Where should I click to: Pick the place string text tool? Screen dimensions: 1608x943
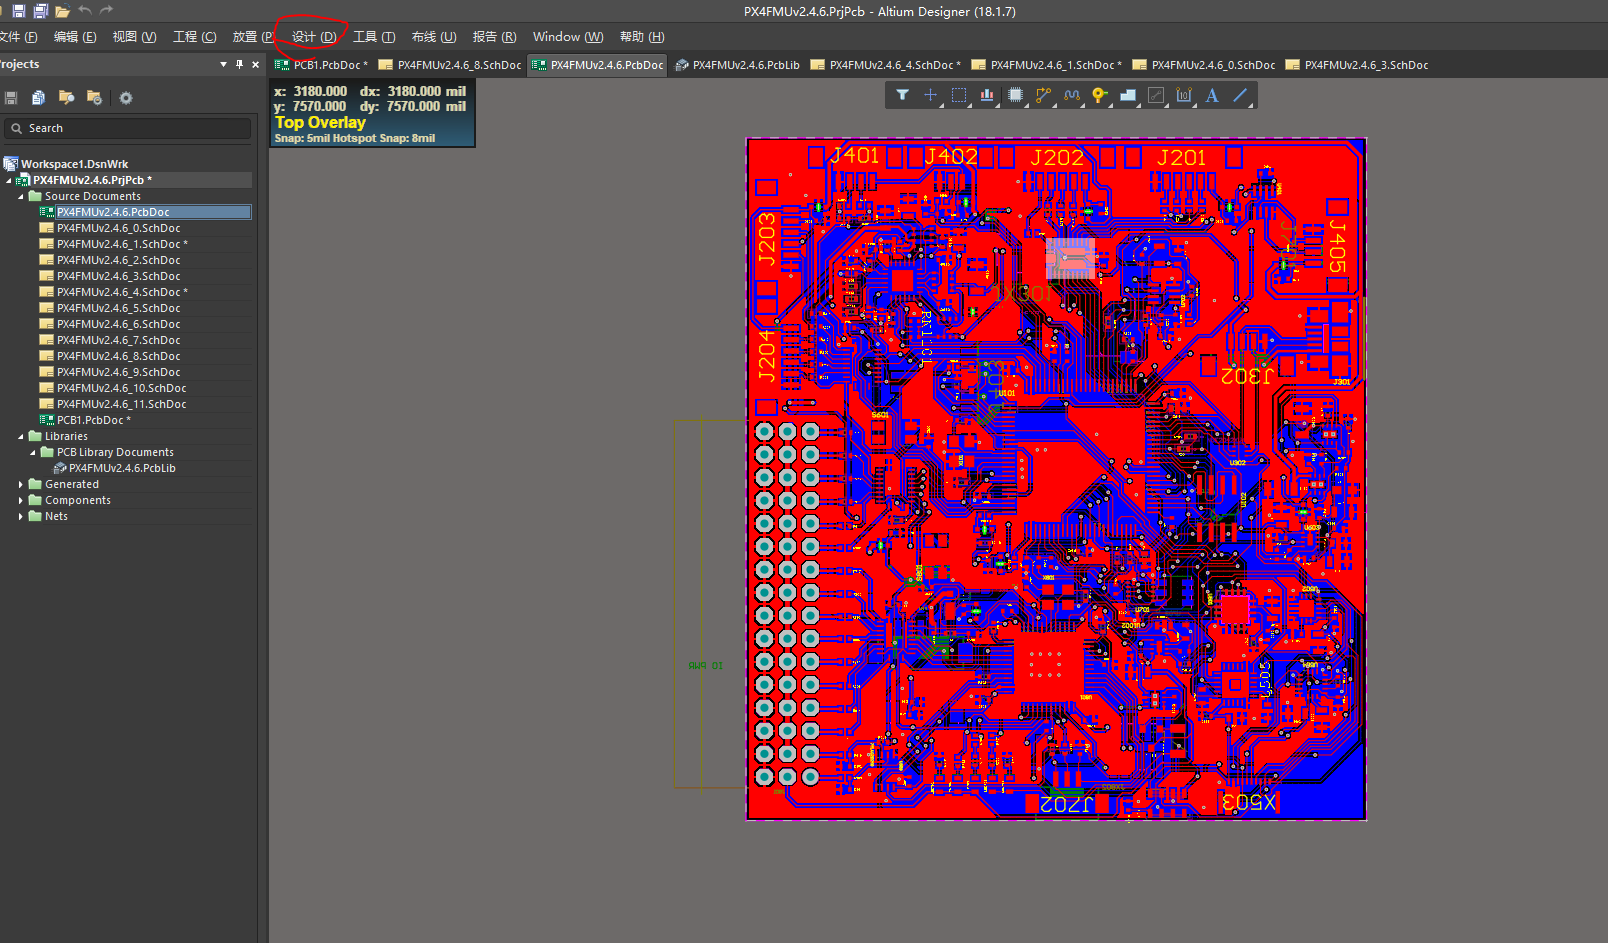point(1212,95)
